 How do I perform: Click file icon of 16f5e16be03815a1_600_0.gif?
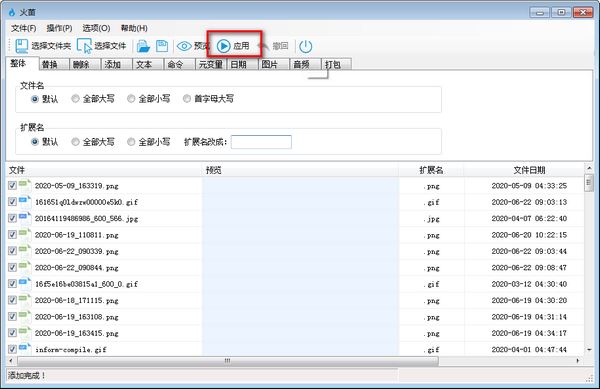25,283
